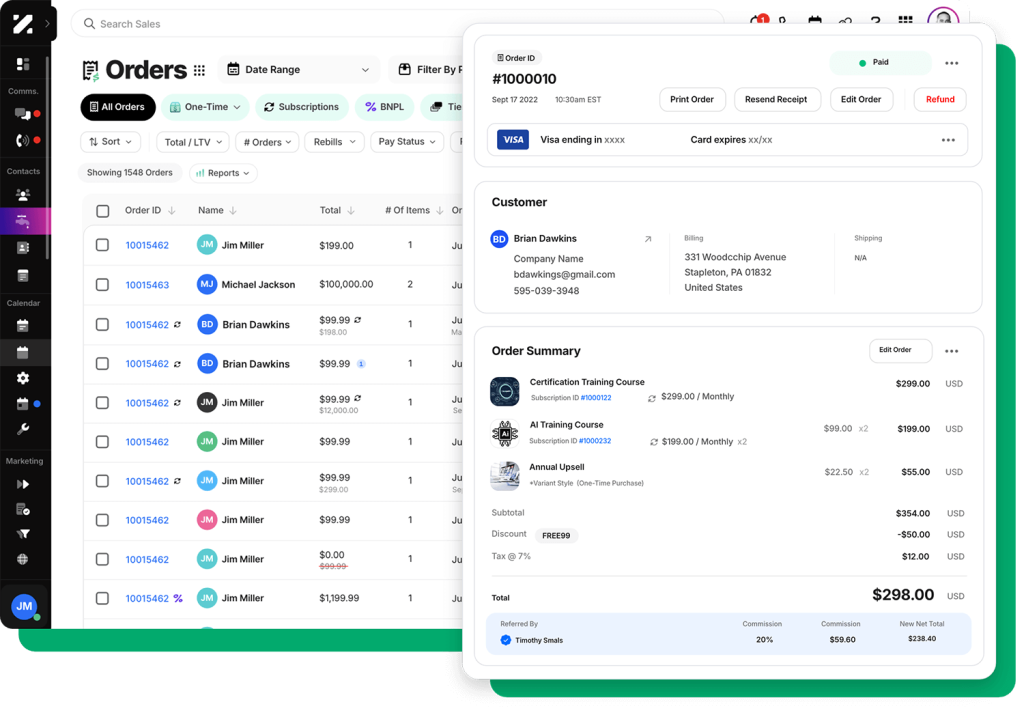Click Edit Order button next to Resend Receipt
This screenshot has height=715, width=1024.
click(861, 99)
